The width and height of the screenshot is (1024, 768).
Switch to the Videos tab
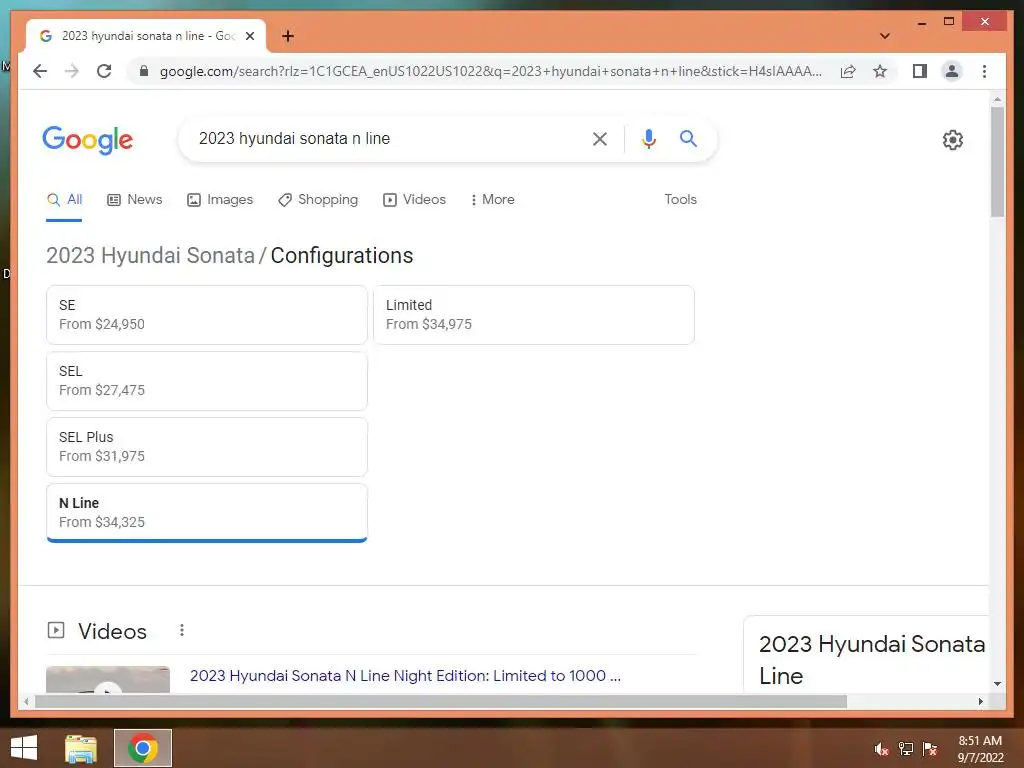pyautogui.click(x=414, y=200)
